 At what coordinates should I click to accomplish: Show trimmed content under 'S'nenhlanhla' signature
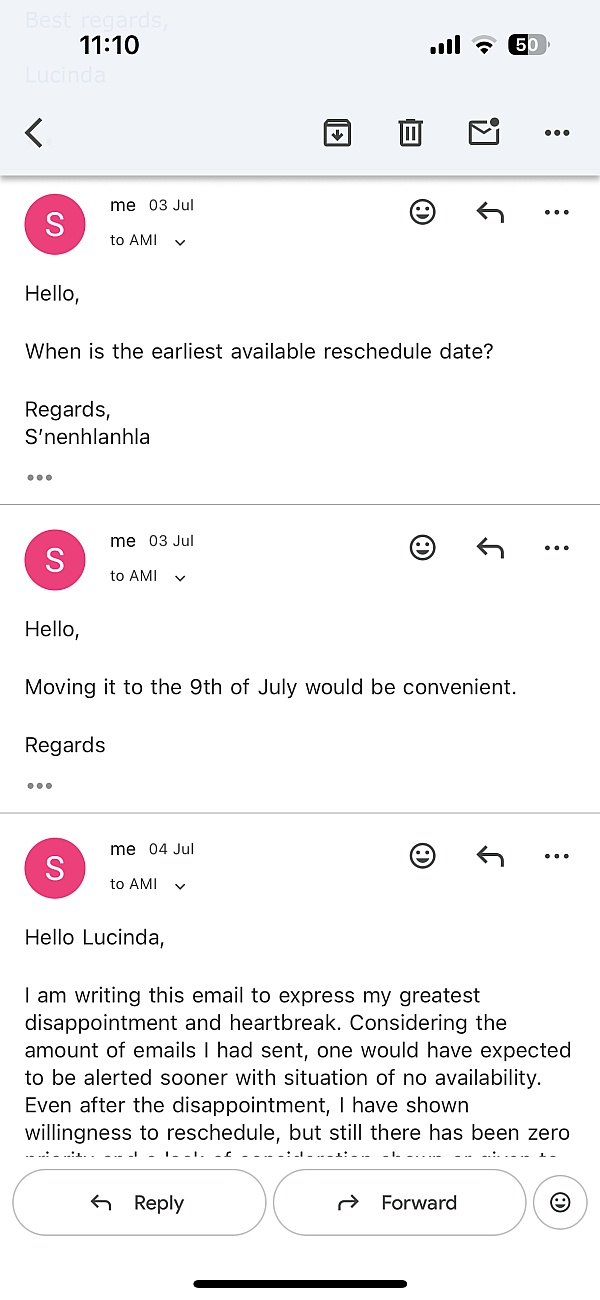[40, 477]
